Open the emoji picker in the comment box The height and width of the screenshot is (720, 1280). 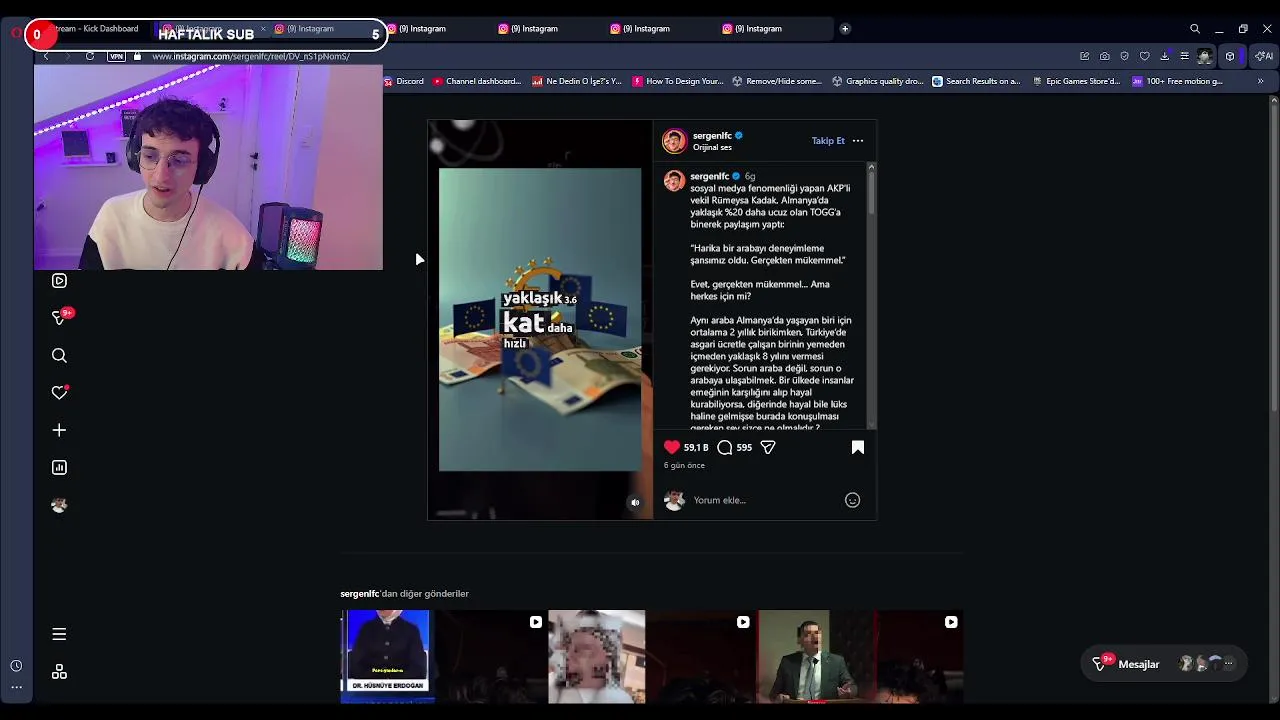852,500
